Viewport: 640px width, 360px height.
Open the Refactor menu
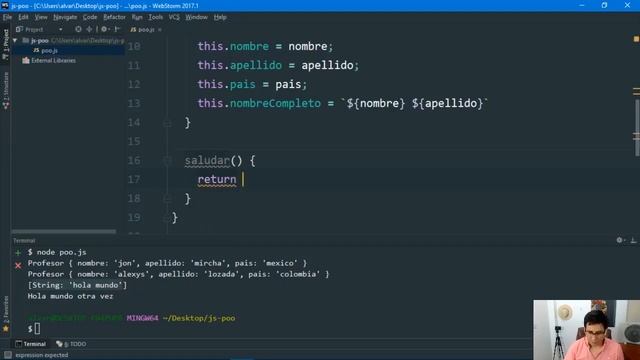114,17
